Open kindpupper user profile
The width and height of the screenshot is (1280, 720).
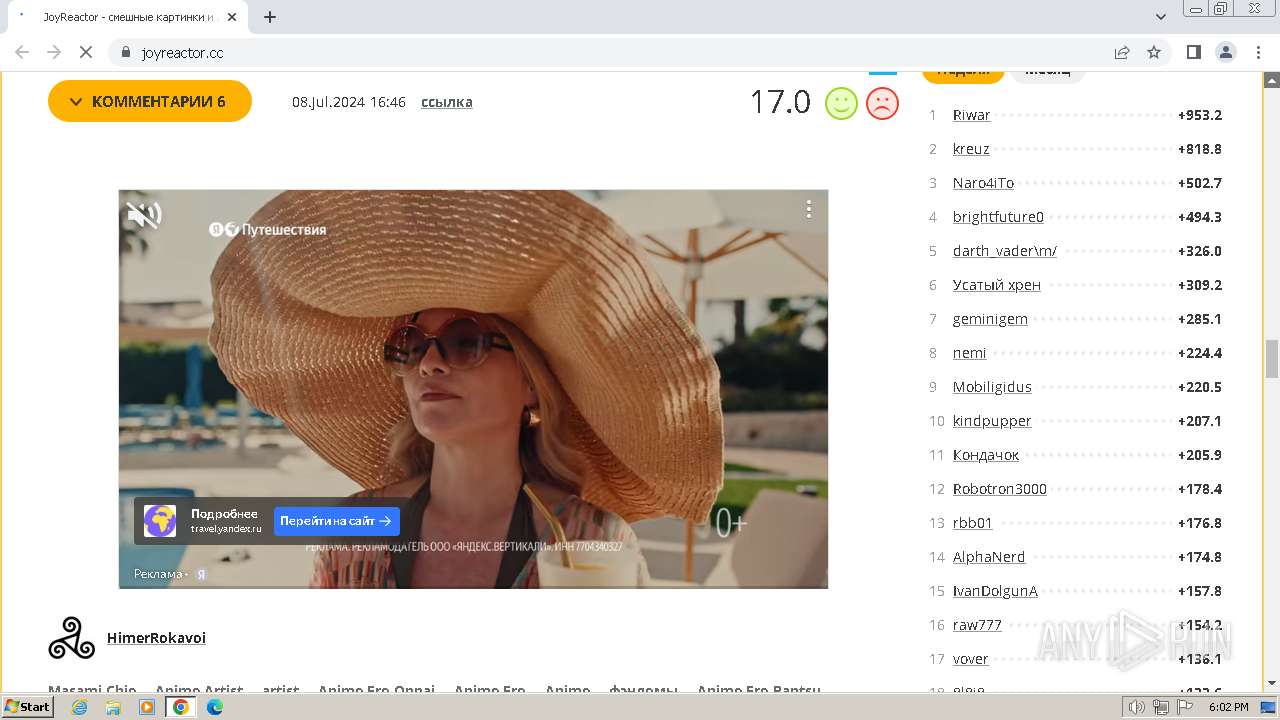pos(992,421)
